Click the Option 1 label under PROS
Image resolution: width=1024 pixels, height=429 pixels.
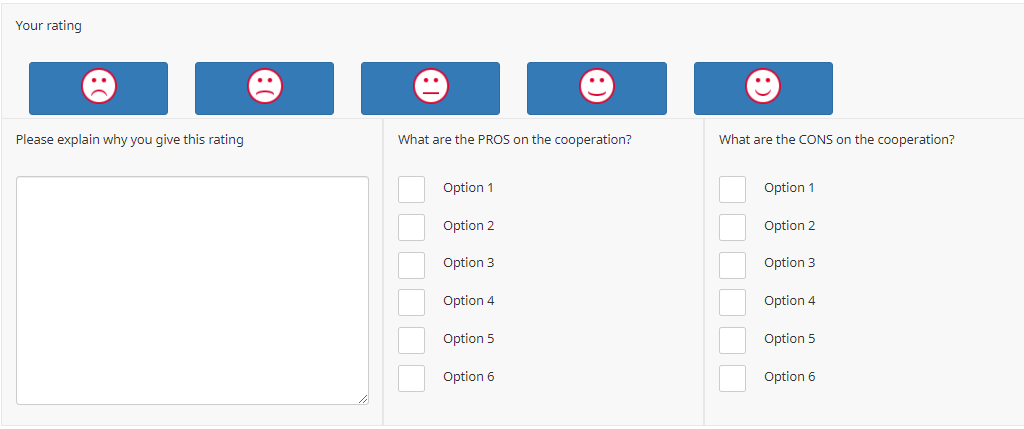click(468, 188)
